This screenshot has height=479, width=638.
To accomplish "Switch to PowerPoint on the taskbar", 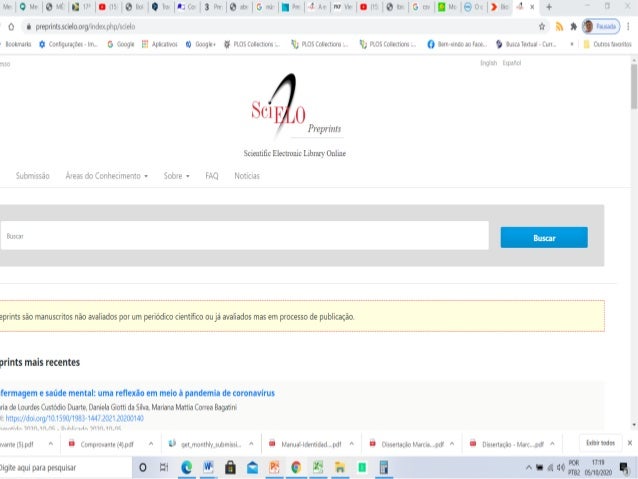I will (x=274, y=467).
